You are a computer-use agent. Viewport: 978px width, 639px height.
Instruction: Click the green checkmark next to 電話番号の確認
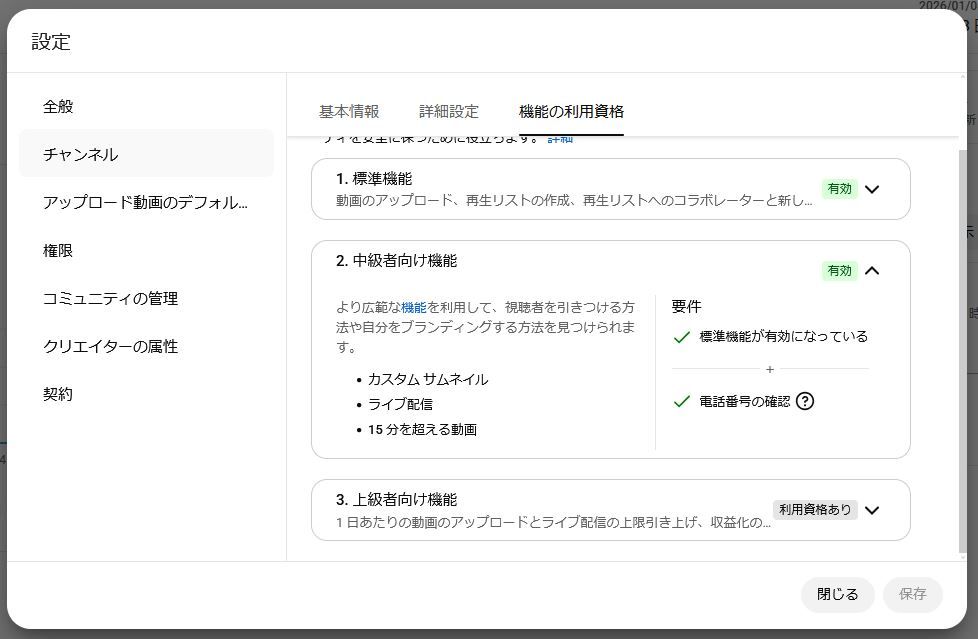coord(682,401)
